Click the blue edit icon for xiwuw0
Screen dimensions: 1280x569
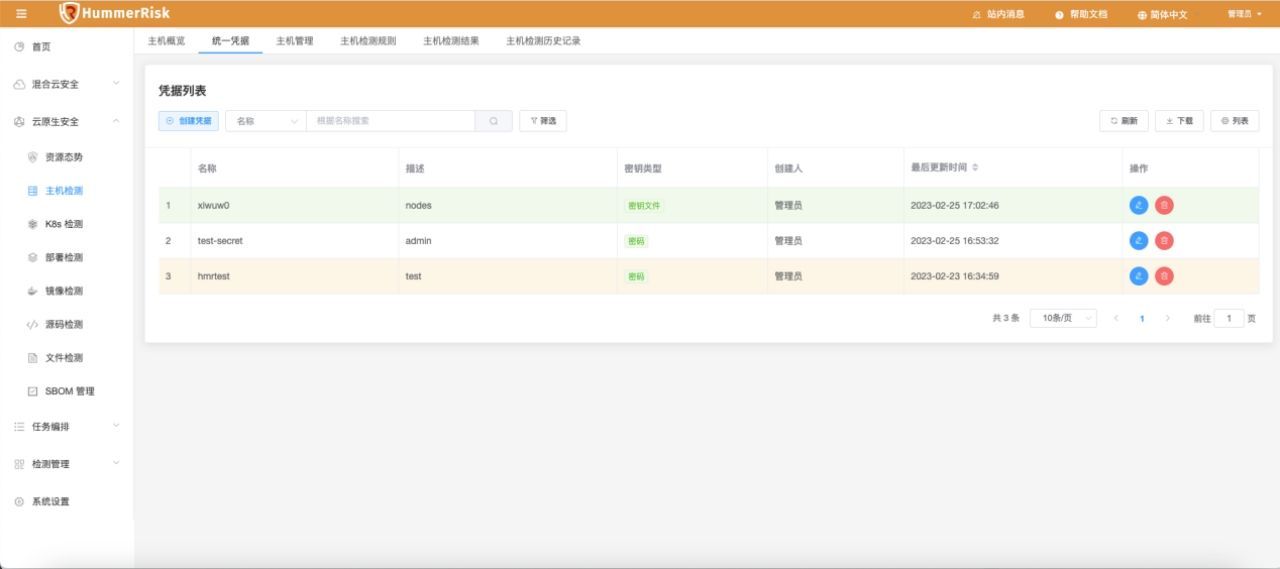click(1138, 205)
